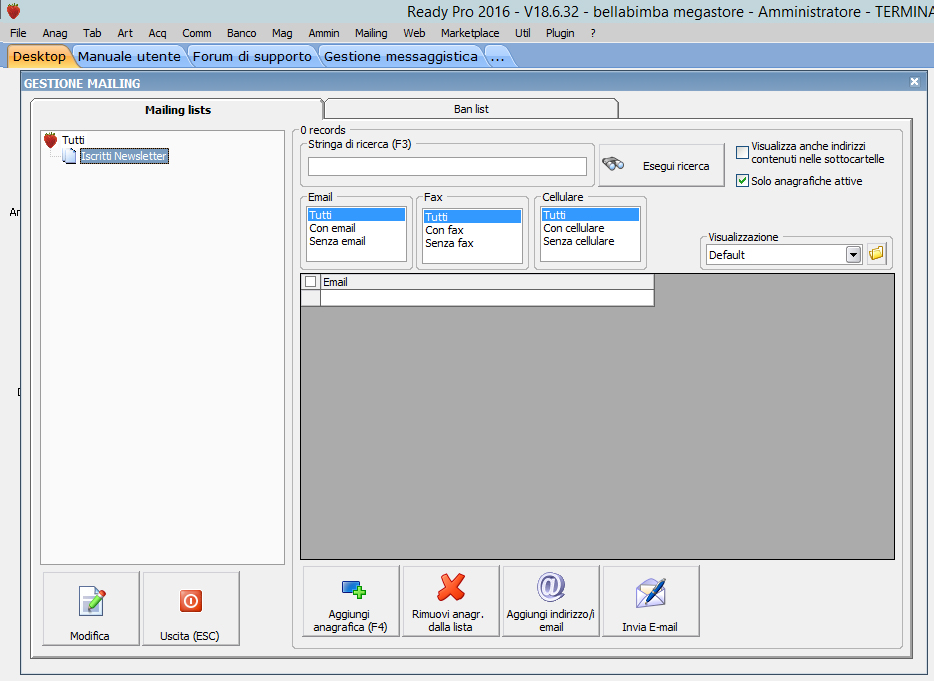934x681 pixels.
Task: Close the Gestione Mailing window
Action: pos(914,82)
